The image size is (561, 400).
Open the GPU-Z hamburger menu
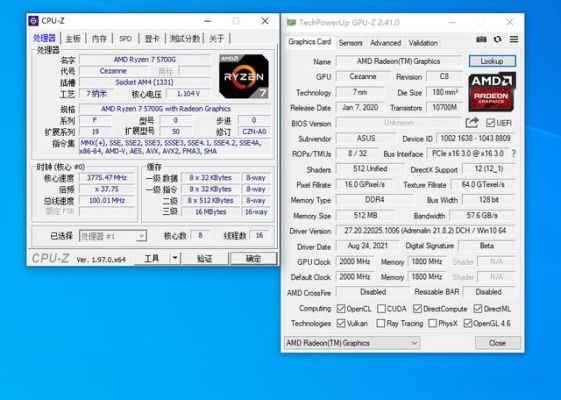(514, 39)
